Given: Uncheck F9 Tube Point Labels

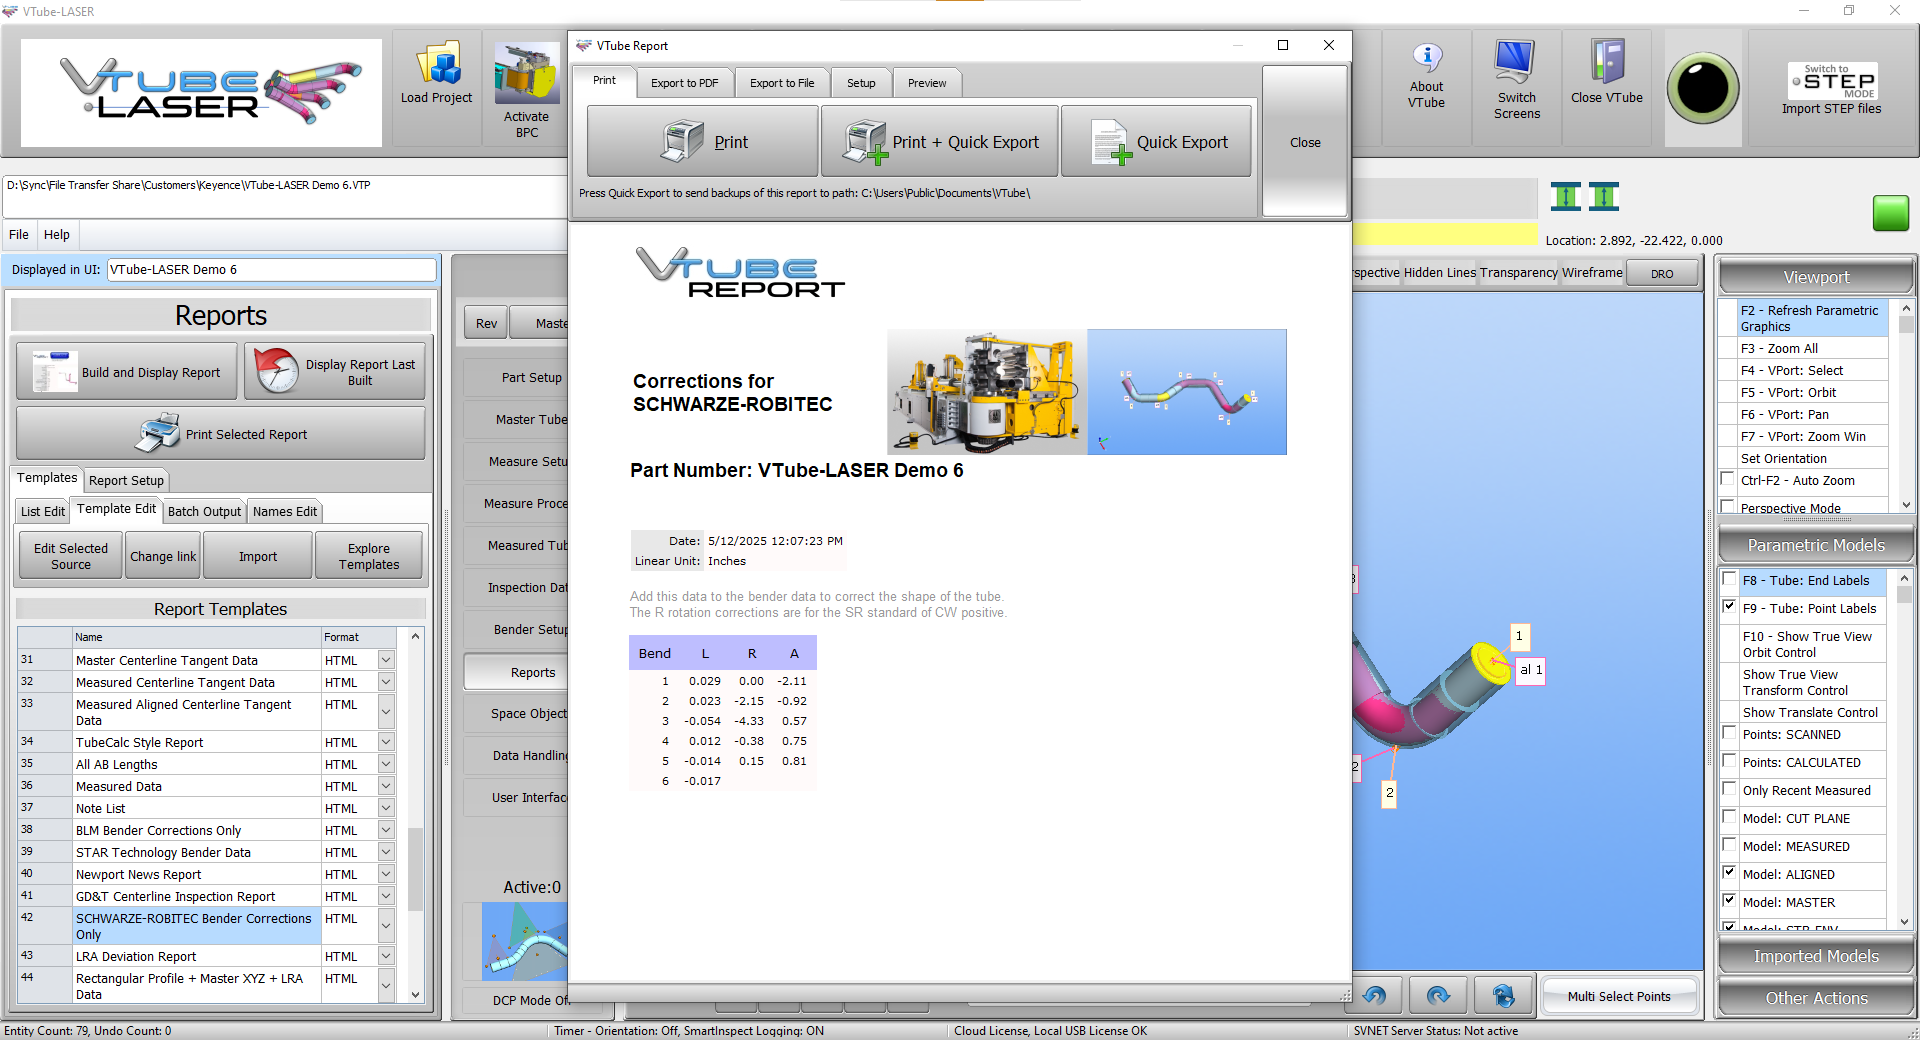Looking at the screenshot, I should click(x=1729, y=607).
